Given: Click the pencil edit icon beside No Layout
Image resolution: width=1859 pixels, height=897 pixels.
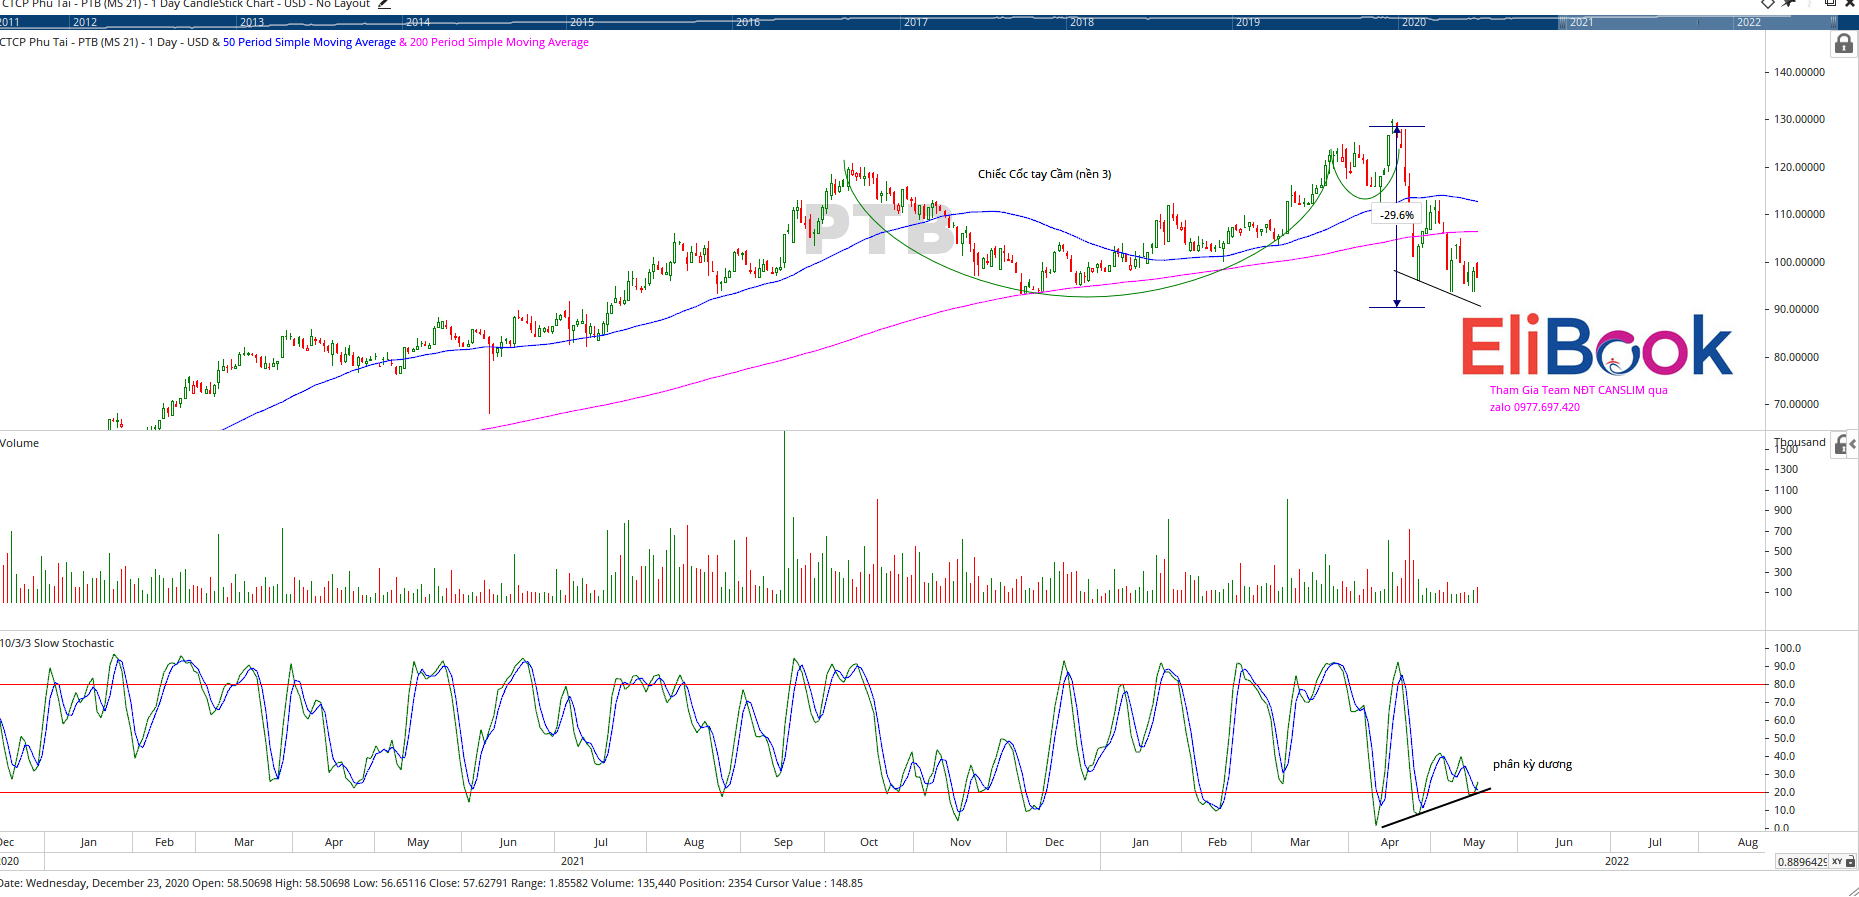Looking at the screenshot, I should coord(384,4).
